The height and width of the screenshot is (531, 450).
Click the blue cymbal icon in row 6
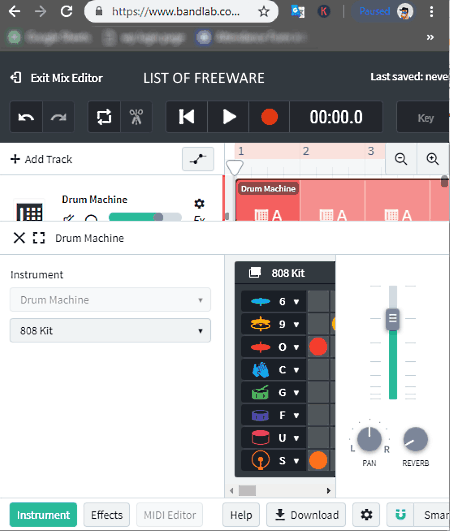(x=260, y=301)
